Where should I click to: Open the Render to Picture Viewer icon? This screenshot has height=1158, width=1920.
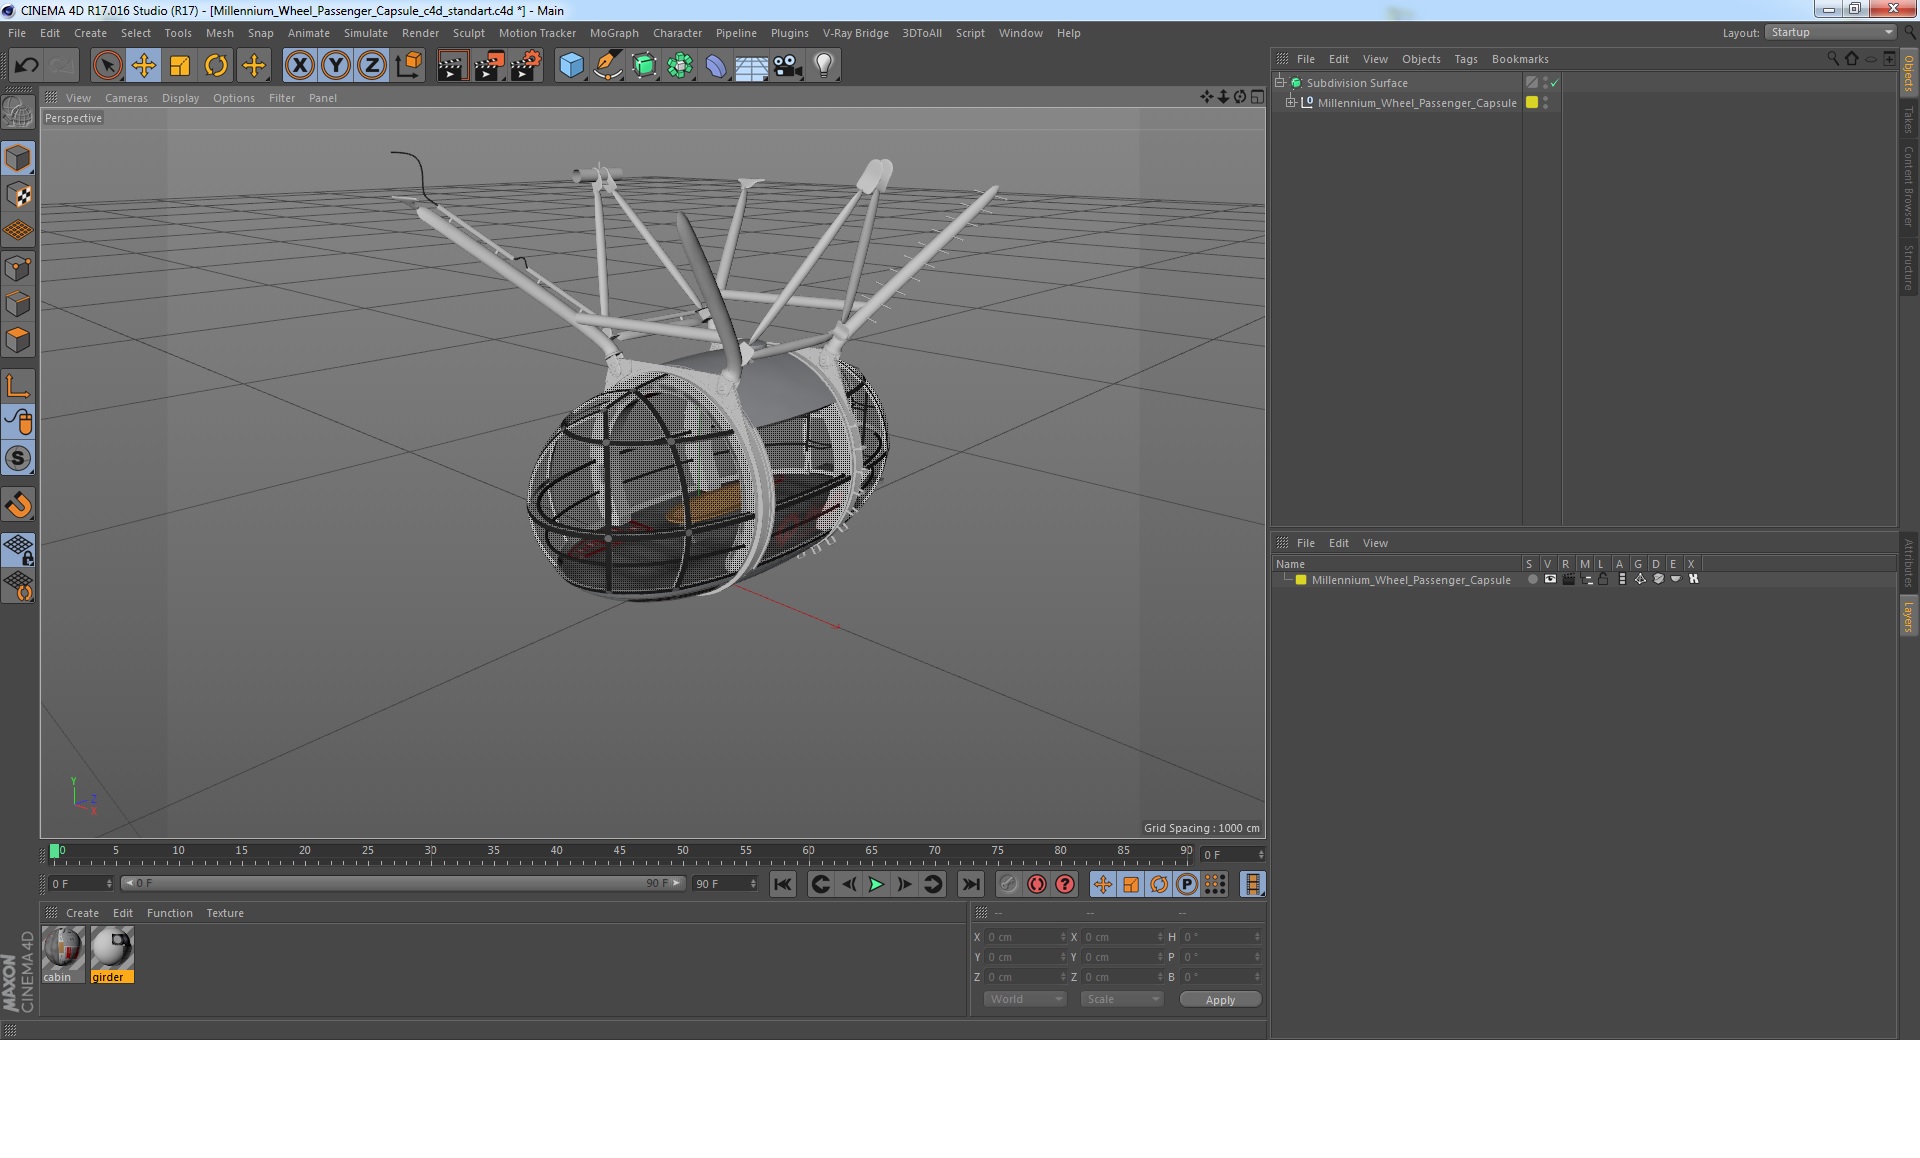[x=488, y=66]
